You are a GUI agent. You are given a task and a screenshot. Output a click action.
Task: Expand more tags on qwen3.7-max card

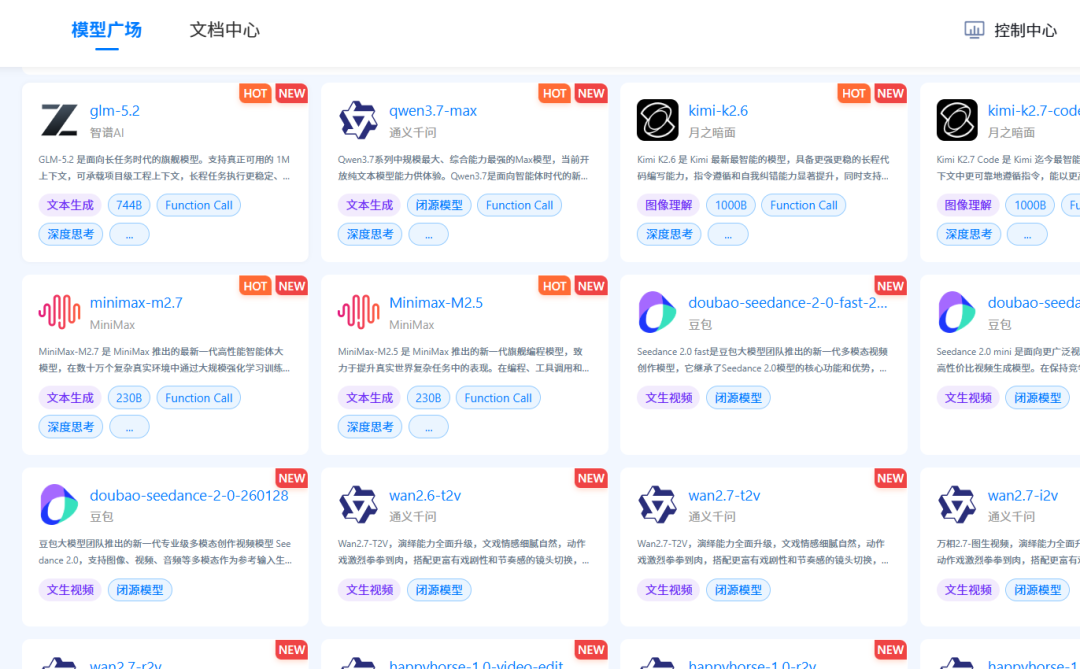pos(428,234)
